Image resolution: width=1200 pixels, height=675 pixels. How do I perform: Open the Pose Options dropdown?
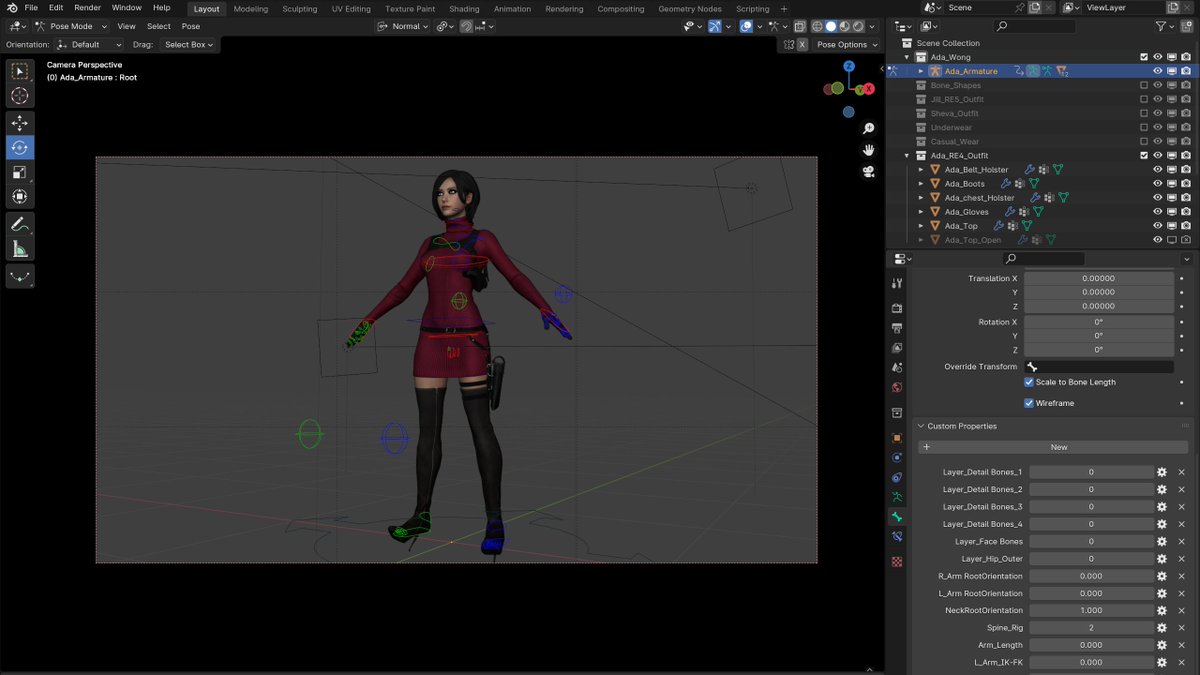point(846,45)
